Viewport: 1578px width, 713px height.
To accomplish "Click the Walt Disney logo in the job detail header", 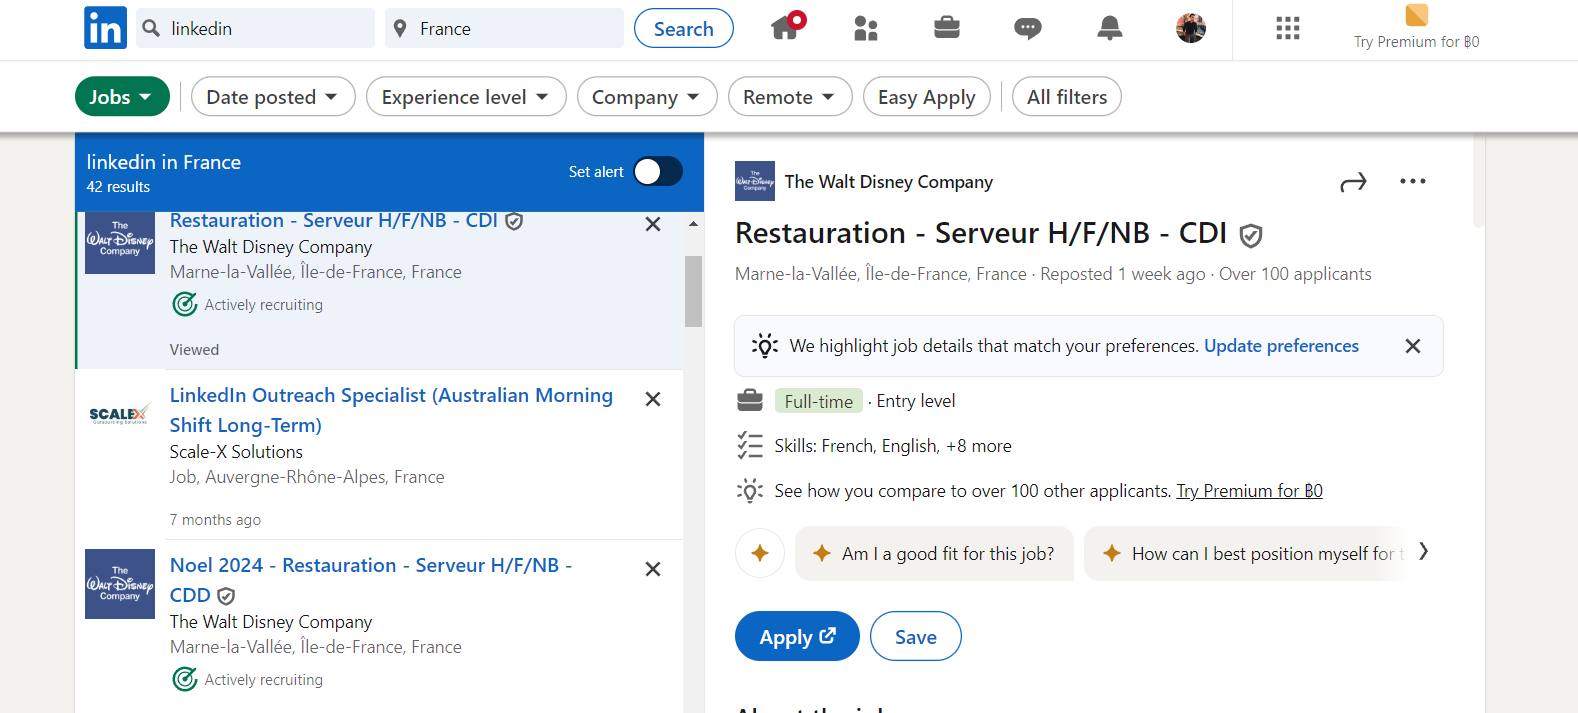I will pos(755,181).
